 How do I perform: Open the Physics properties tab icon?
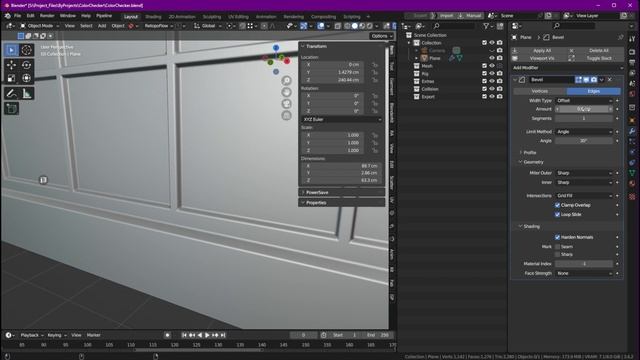pos(632,152)
